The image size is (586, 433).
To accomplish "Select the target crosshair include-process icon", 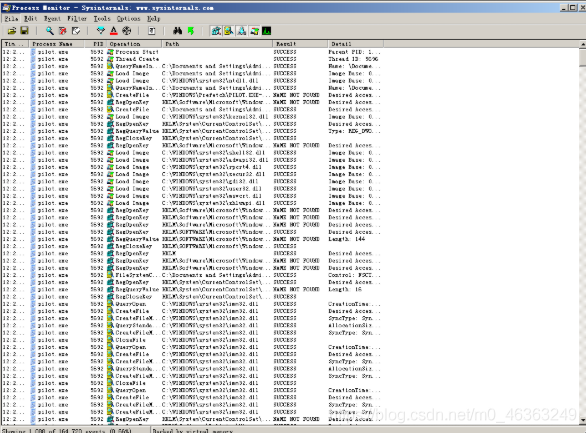I will click(x=127, y=31).
